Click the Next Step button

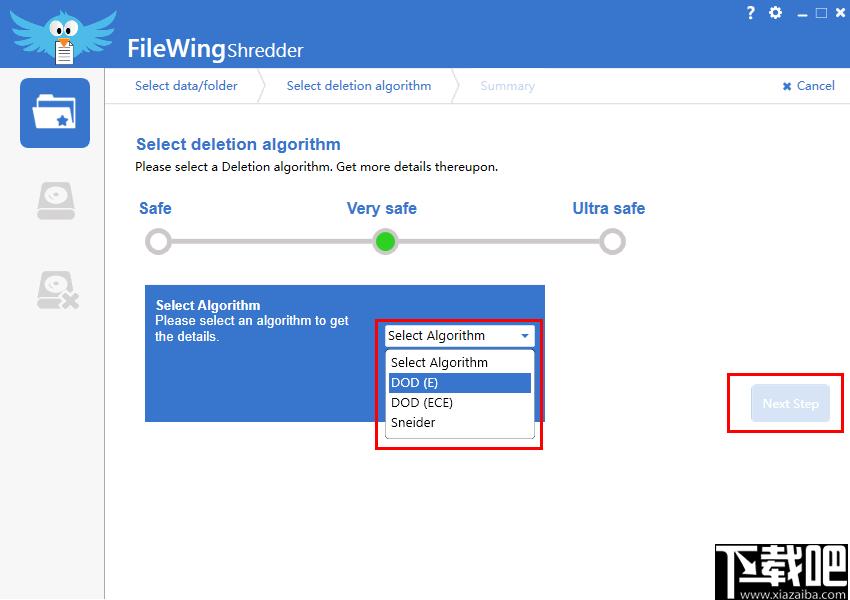790,403
